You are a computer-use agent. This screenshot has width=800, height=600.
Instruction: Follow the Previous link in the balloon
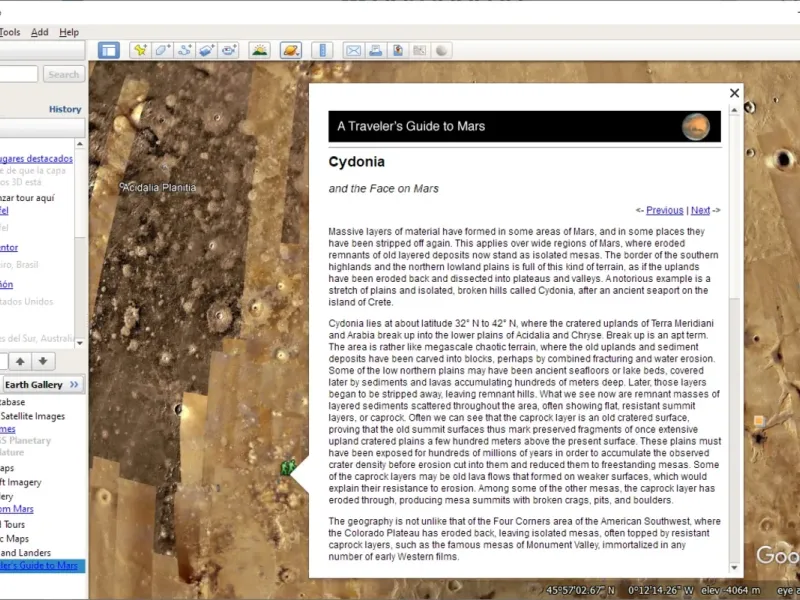(664, 210)
